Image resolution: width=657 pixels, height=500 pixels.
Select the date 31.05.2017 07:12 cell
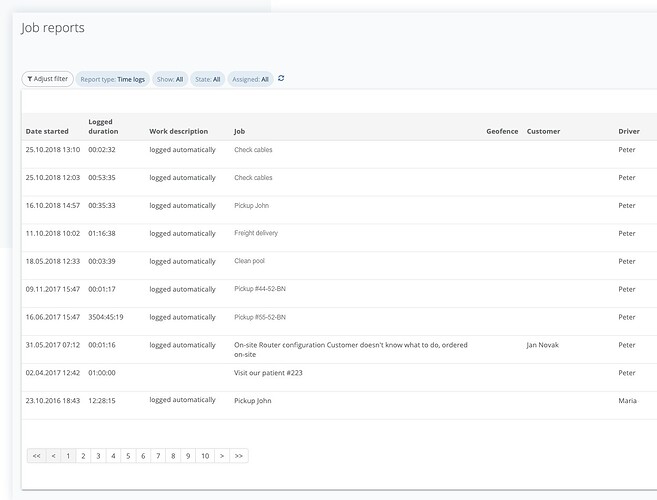(52, 345)
